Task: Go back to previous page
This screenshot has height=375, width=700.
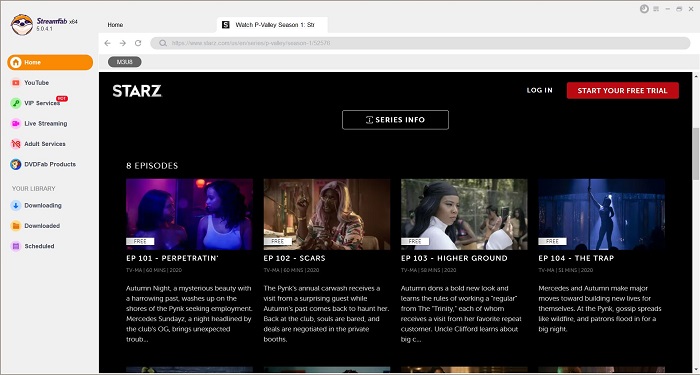Action: (x=107, y=43)
